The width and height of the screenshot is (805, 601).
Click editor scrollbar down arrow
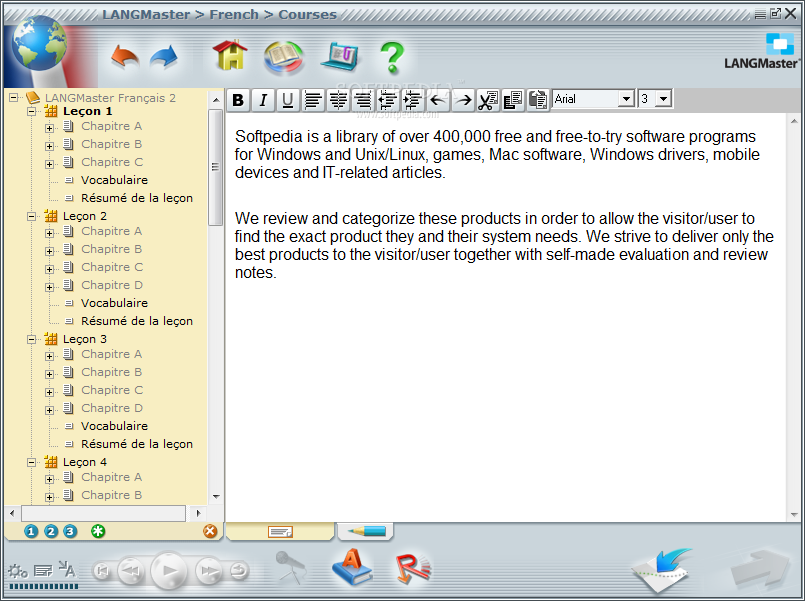[x=794, y=515]
